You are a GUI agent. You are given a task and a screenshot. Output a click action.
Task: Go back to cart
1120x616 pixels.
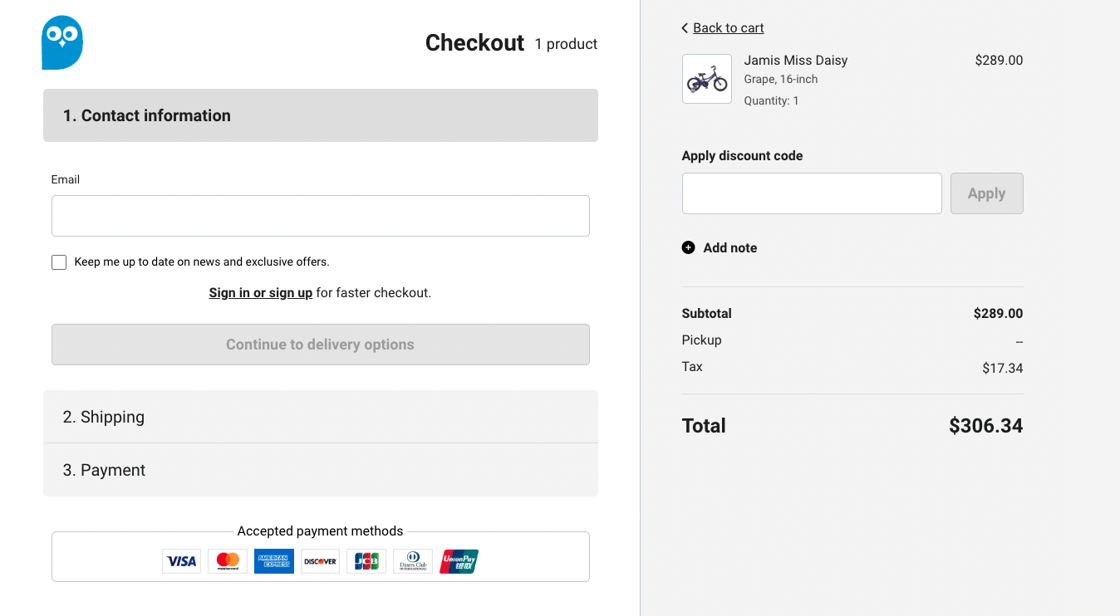(x=727, y=28)
